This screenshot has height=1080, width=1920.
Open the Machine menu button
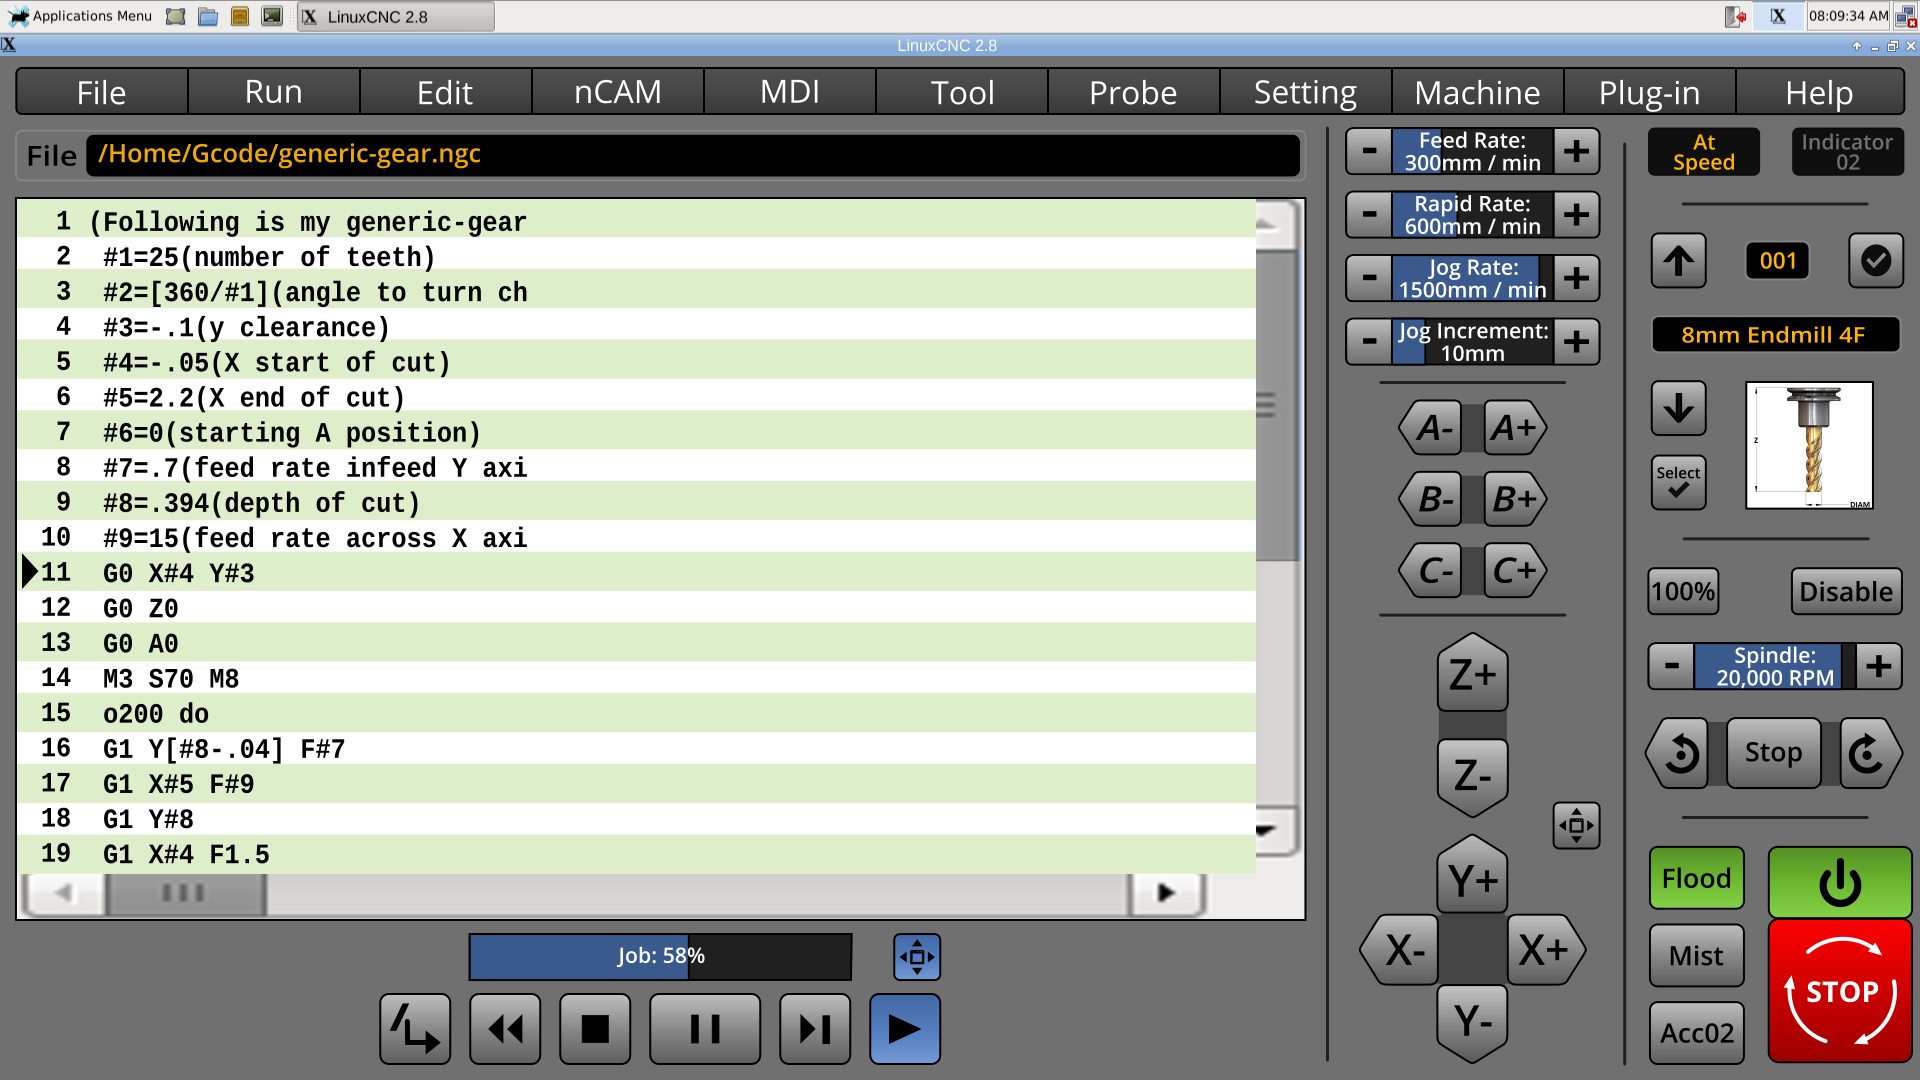(x=1478, y=92)
